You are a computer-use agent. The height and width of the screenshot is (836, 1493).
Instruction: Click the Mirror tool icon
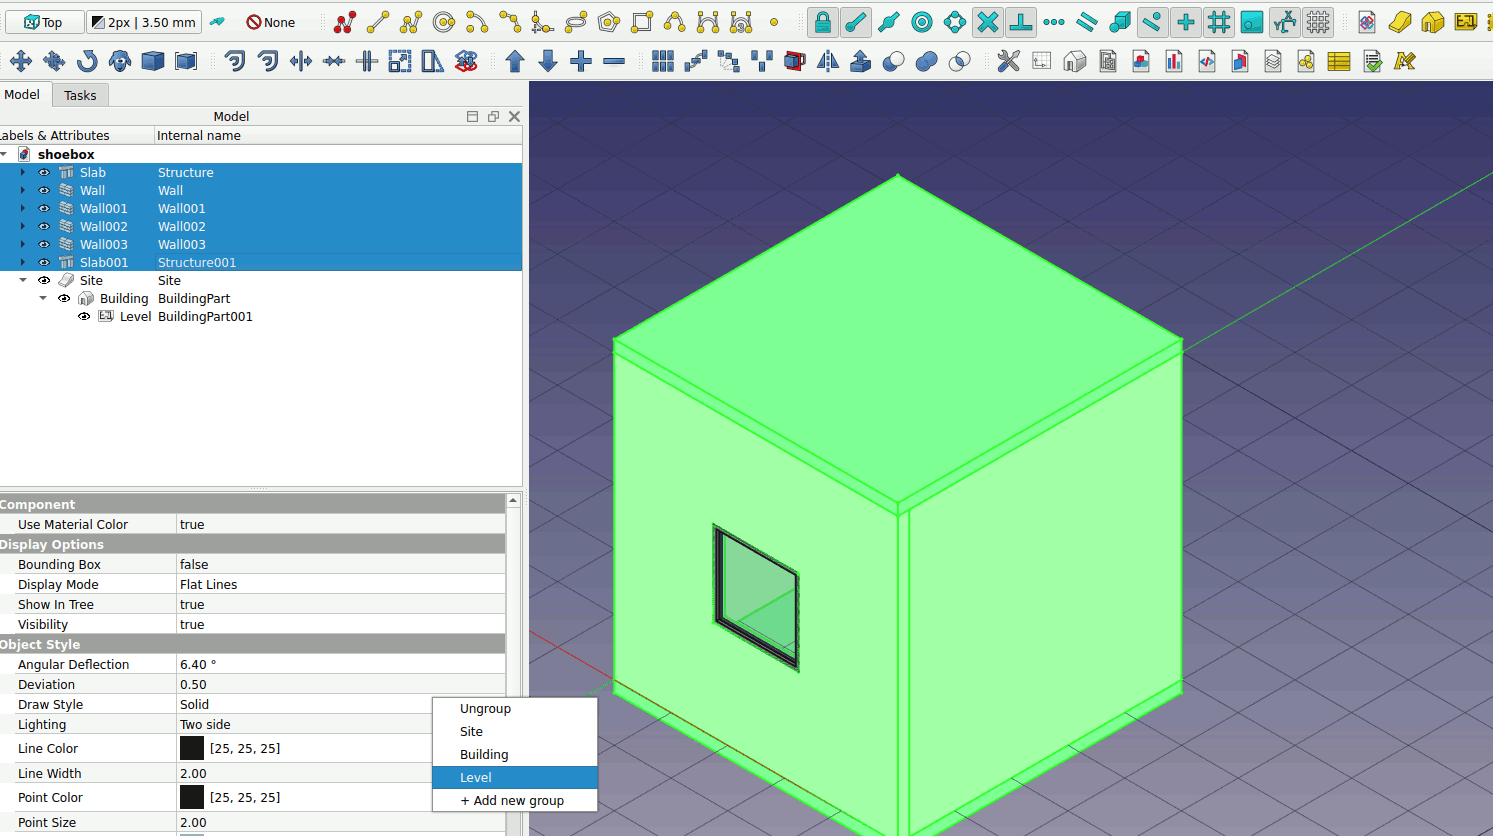tap(828, 62)
